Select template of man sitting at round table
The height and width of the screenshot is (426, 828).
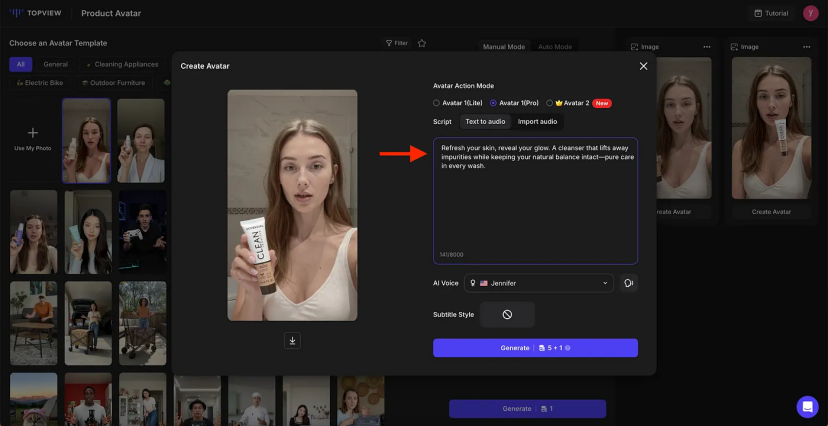click(33, 323)
